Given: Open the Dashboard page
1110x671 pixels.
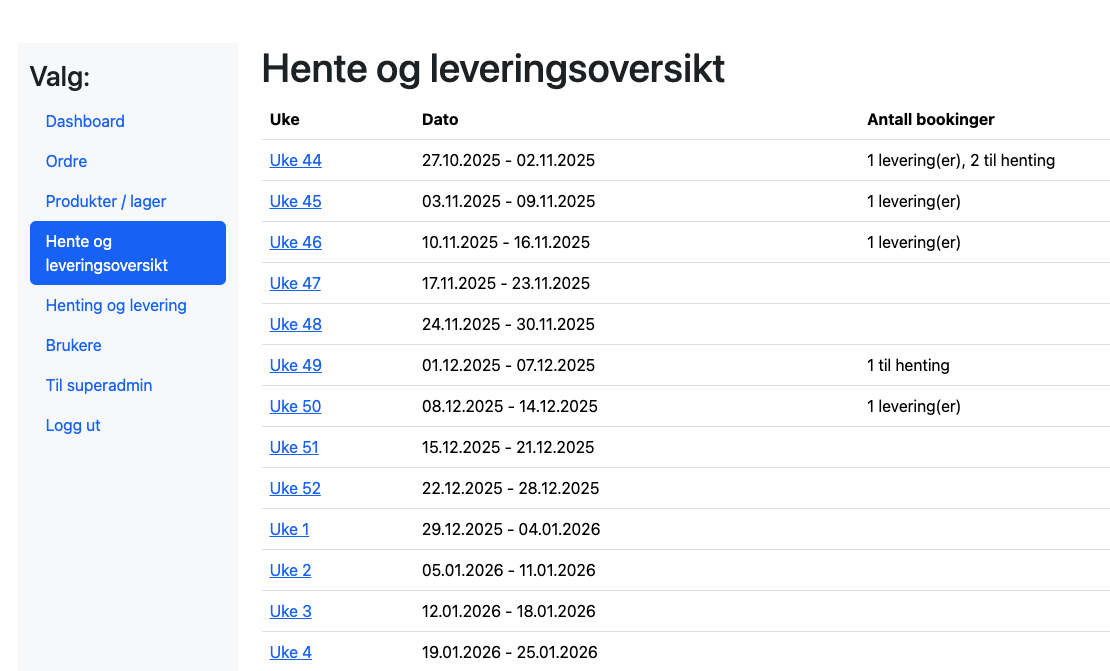Looking at the screenshot, I should coord(85,121).
